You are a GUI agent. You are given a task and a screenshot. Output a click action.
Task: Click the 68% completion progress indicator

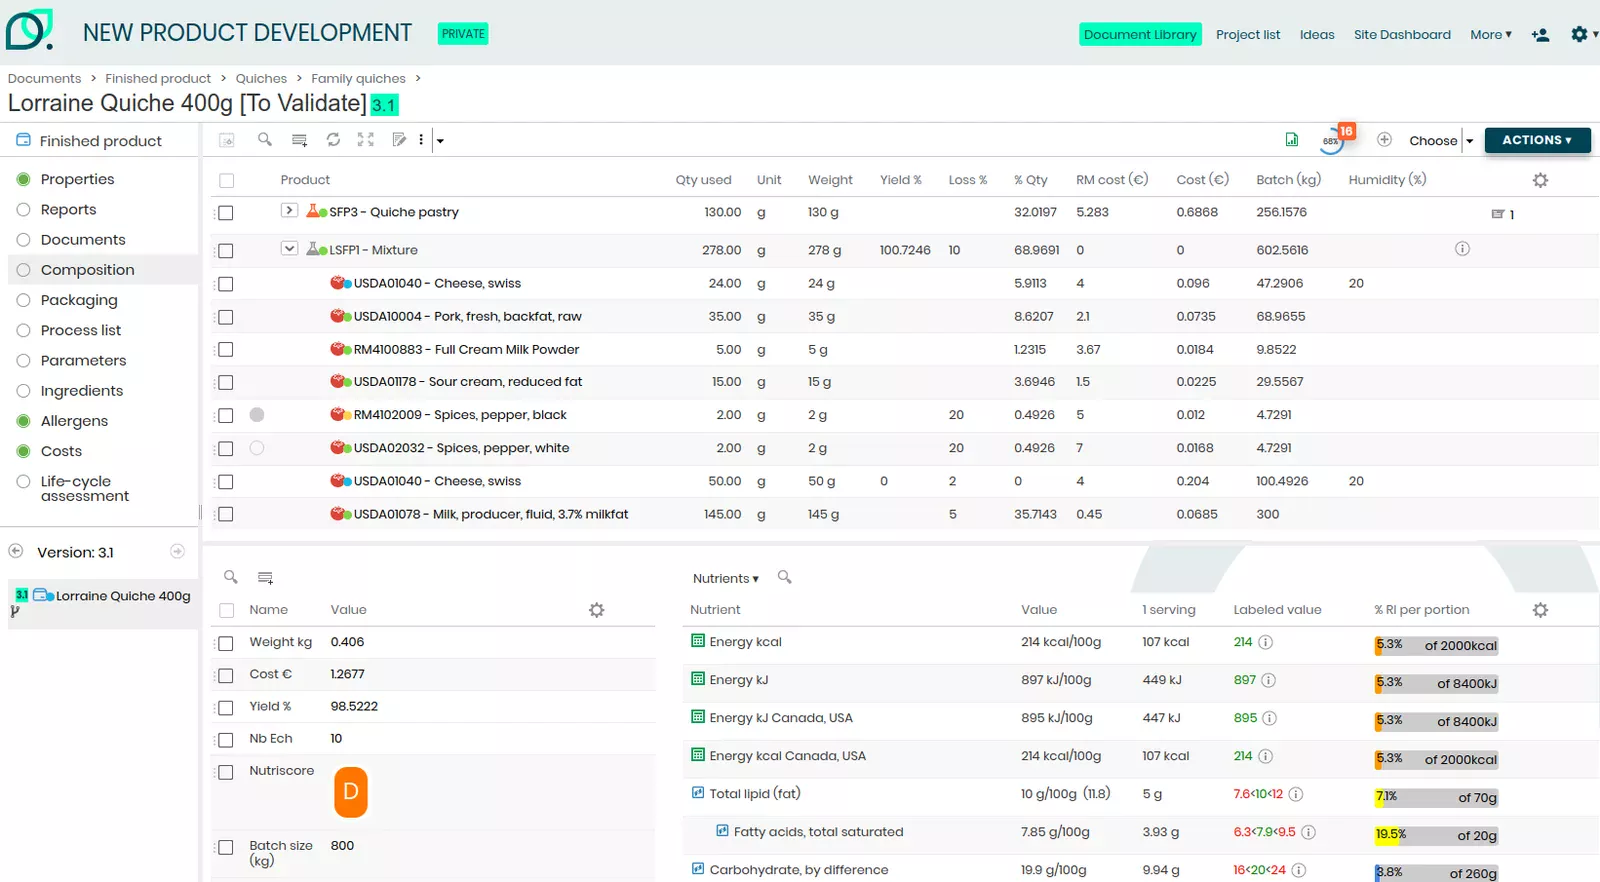[x=1333, y=140]
